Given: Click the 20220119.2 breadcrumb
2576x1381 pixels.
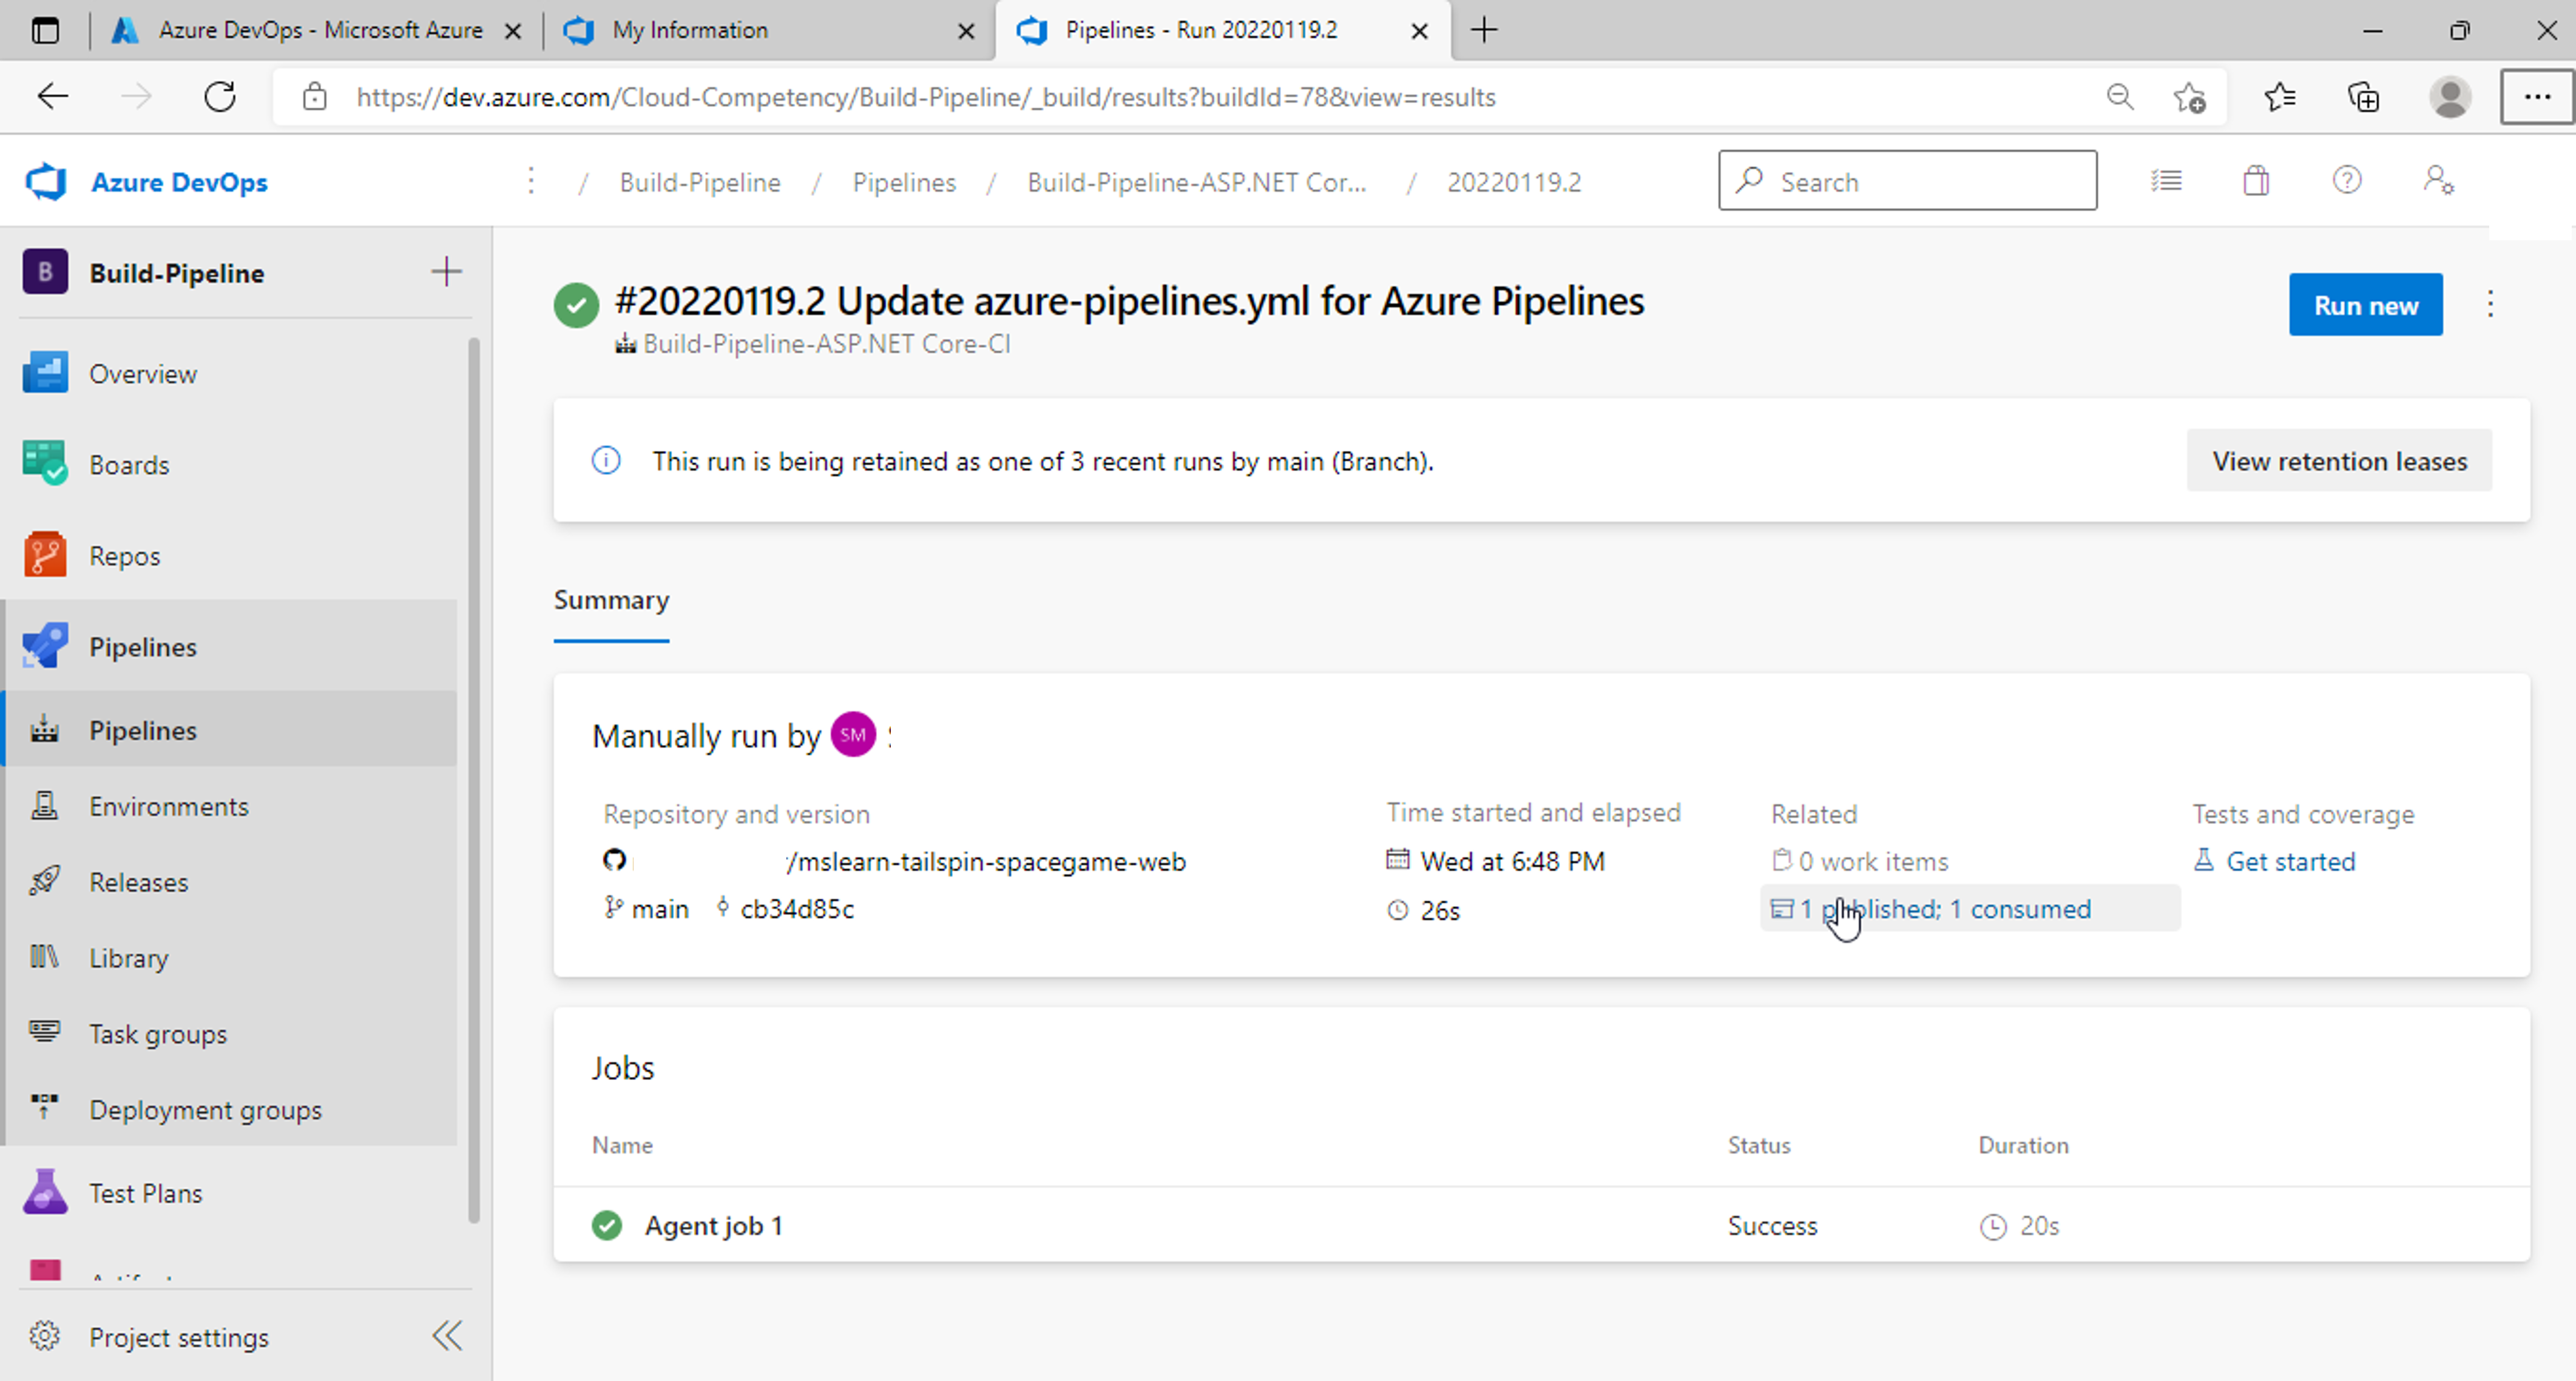Looking at the screenshot, I should click(1514, 182).
